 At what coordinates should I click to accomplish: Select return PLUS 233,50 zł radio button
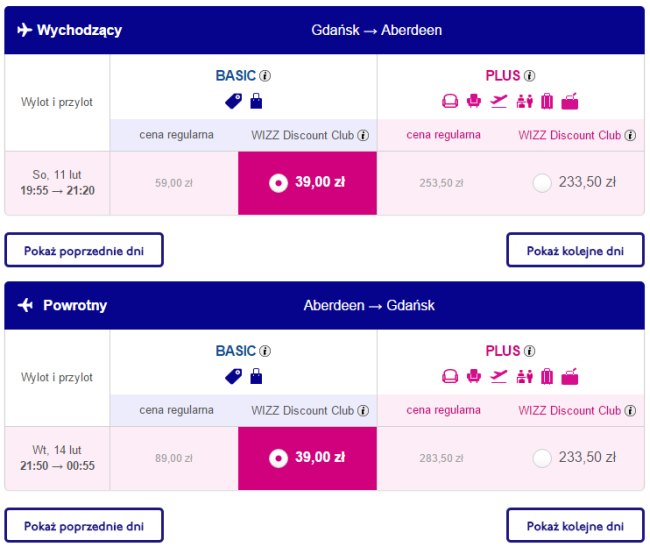click(542, 458)
